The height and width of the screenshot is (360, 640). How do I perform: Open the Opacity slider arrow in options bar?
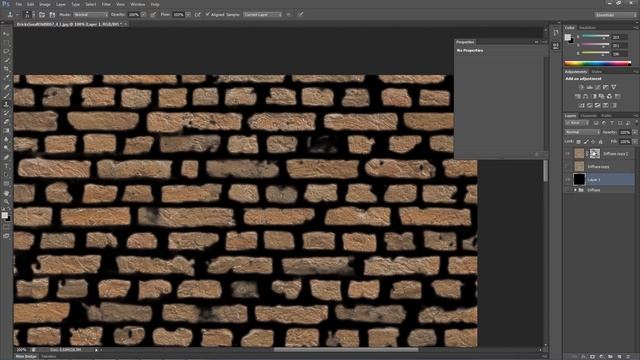tap(143, 15)
